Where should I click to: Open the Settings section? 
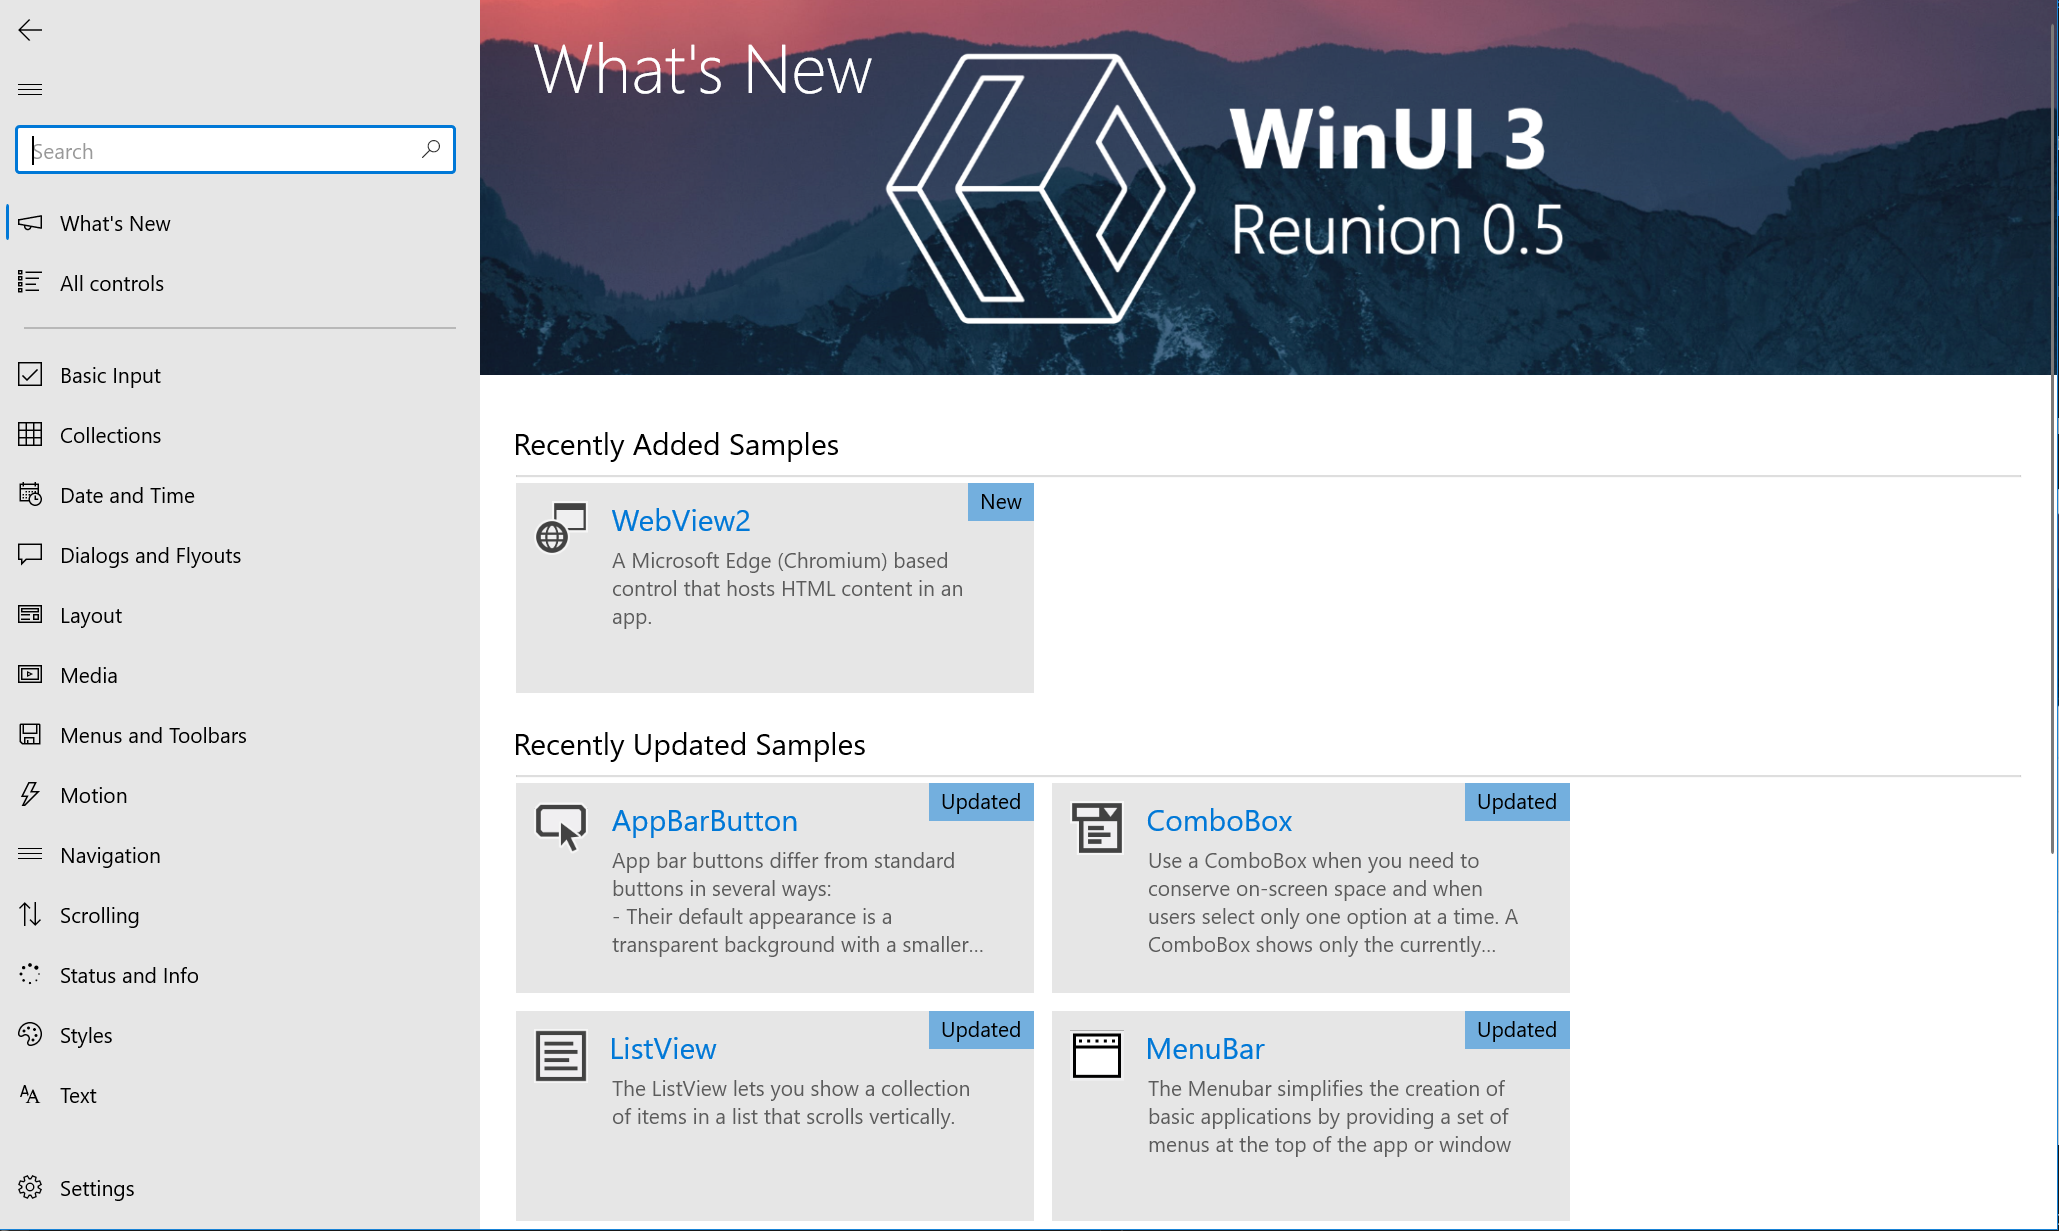pyautogui.click(x=95, y=1187)
